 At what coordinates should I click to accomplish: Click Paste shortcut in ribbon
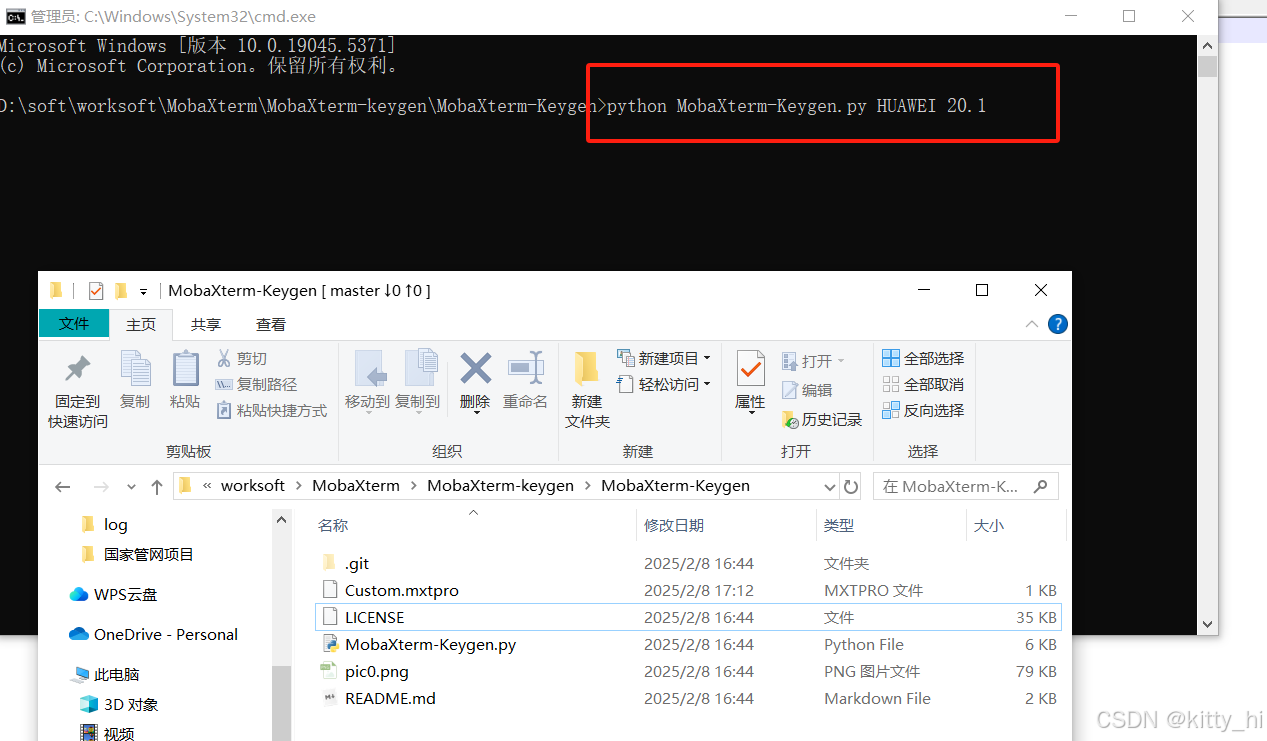coord(271,410)
